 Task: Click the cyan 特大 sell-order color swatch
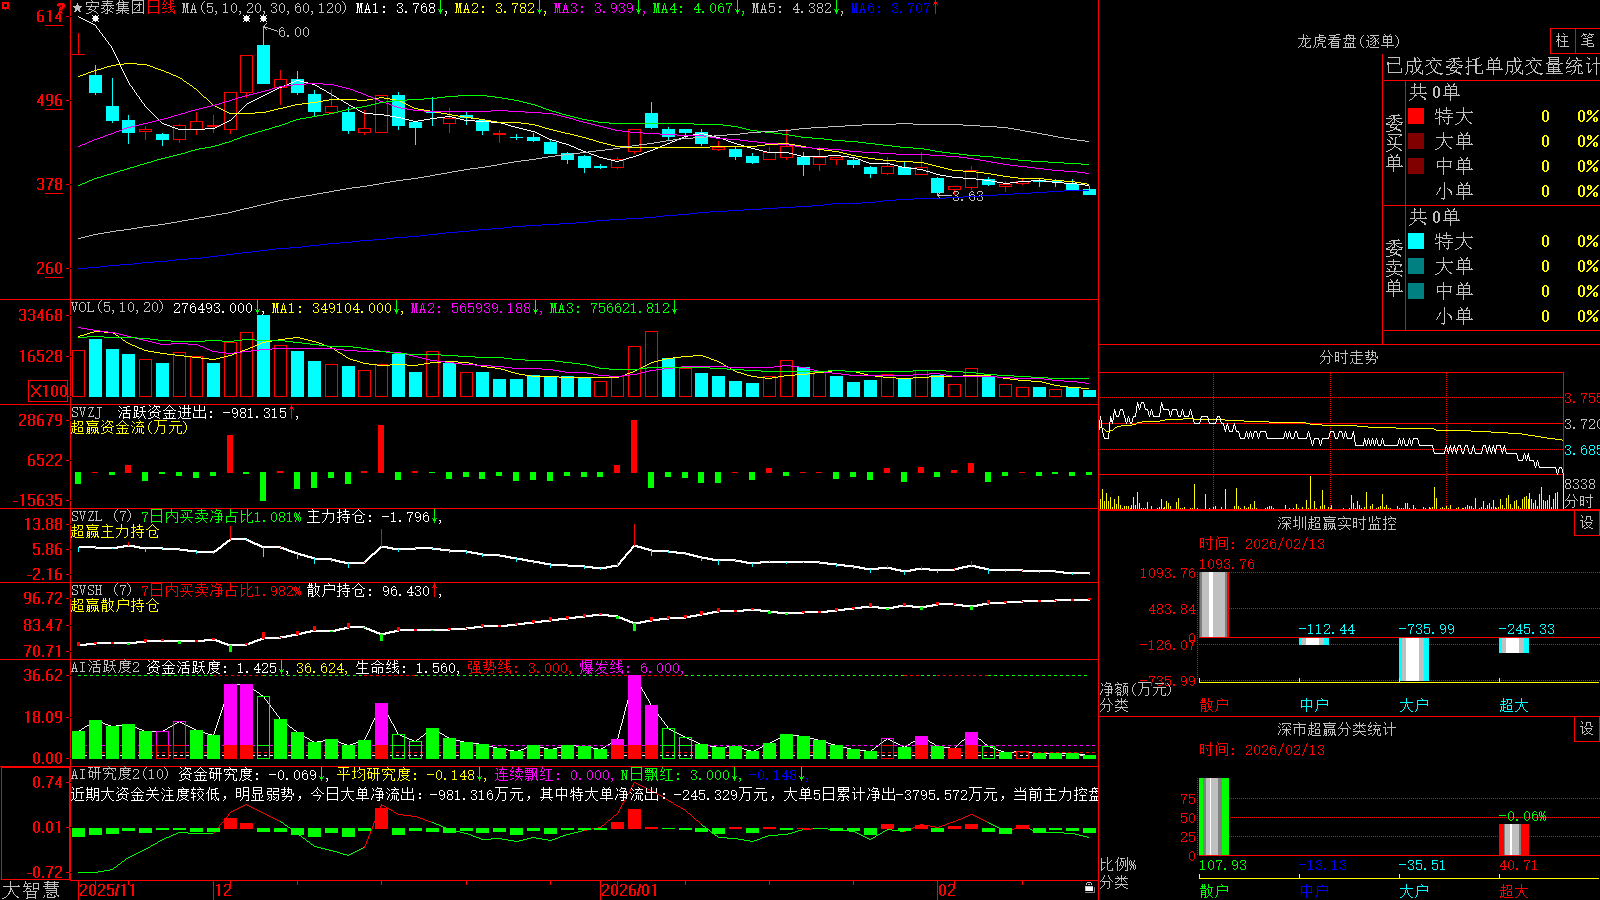[x=1416, y=241]
